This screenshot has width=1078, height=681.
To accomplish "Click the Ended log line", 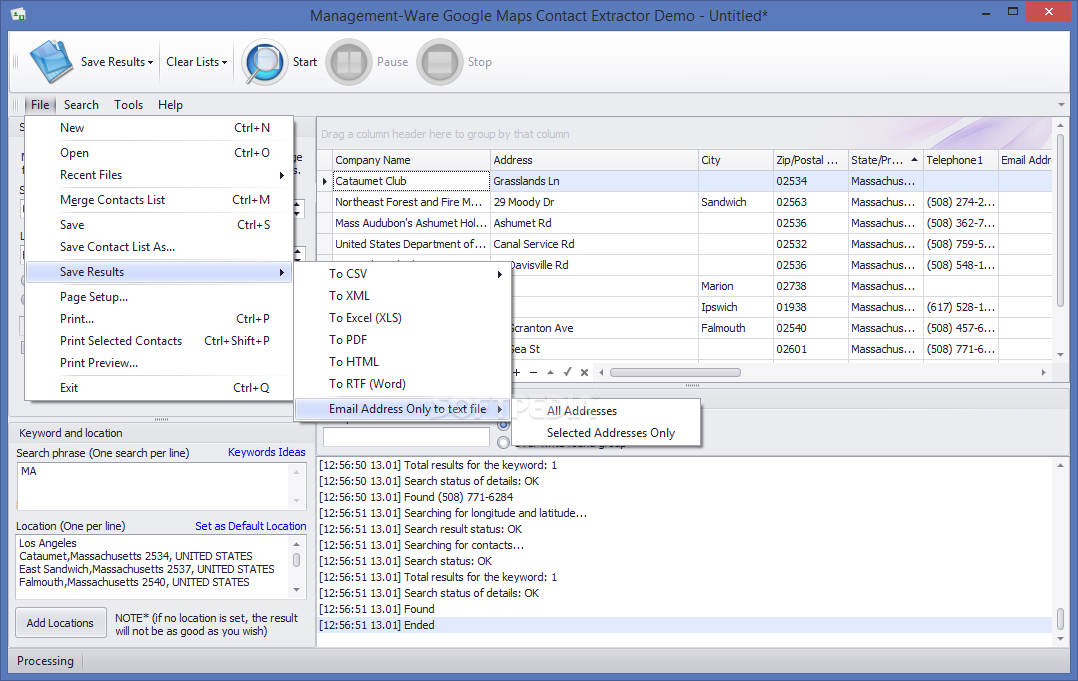I will (x=685, y=625).
